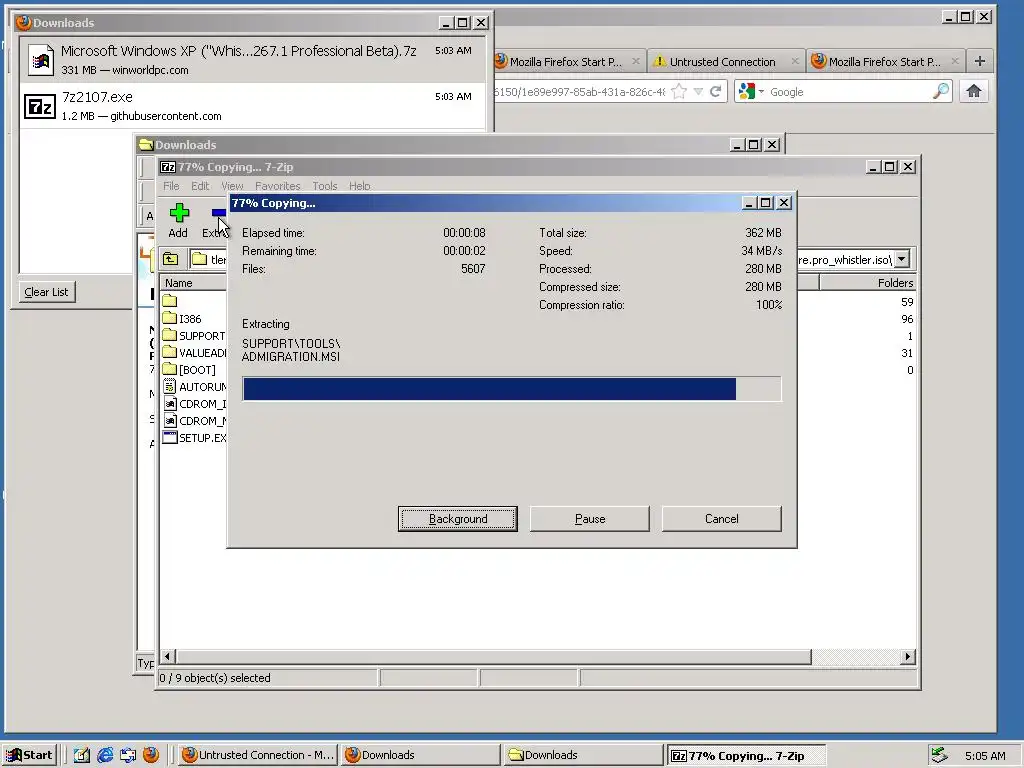
Task: Click the 5:05 AM taskbar clock
Action: (x=985, y=756)
